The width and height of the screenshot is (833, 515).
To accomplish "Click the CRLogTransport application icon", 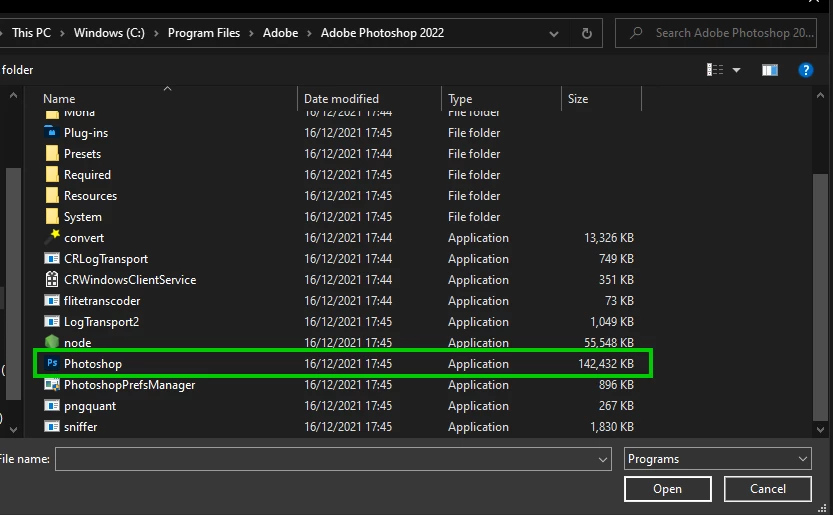I will point(52,258).
